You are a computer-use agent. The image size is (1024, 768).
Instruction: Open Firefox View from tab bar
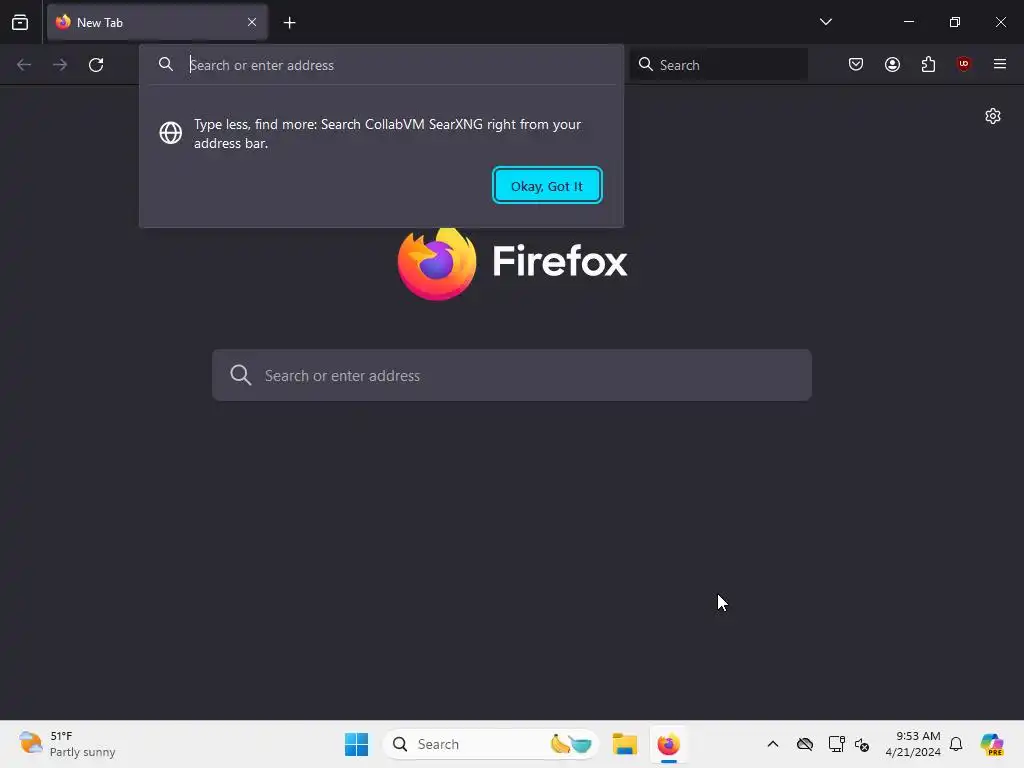pyautogui.click(x=20, y=22)
